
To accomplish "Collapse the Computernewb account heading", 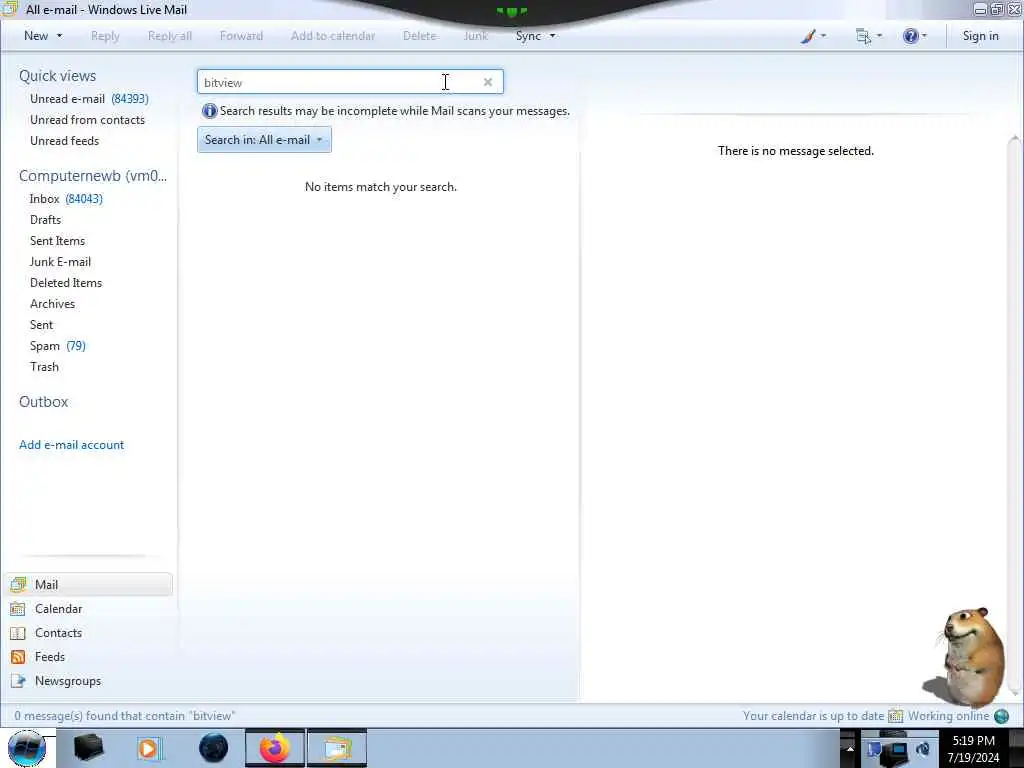I will tap(93, 176).
